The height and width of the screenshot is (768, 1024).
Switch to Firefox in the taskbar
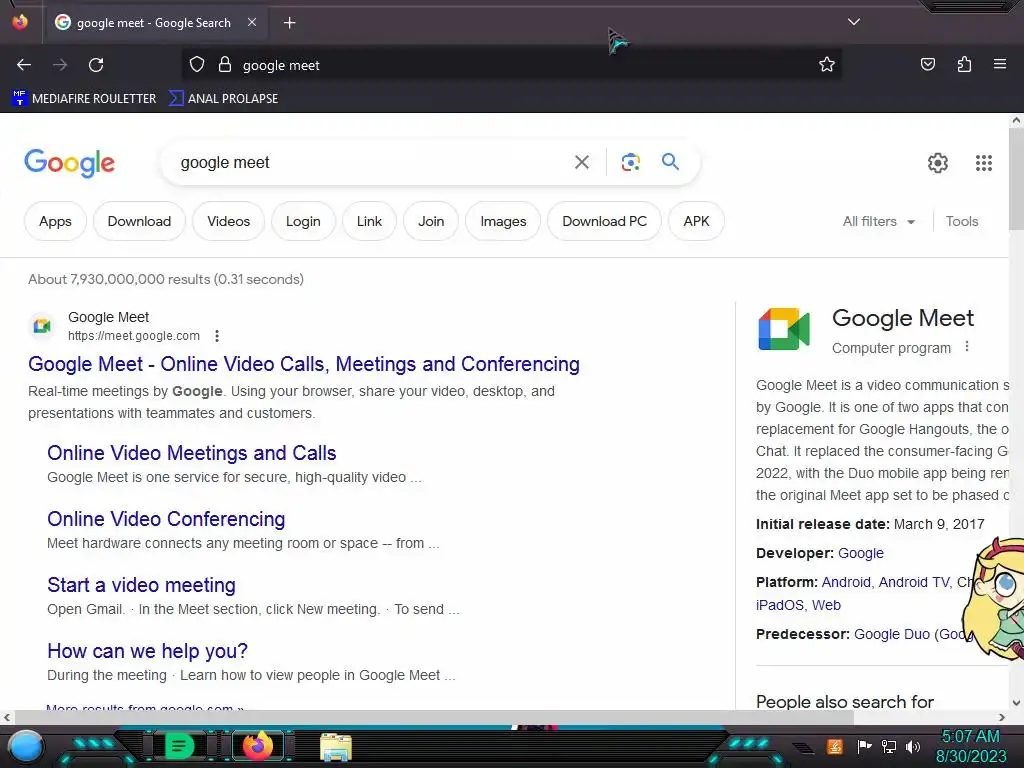pyautogui.click(x=257, y=746)
